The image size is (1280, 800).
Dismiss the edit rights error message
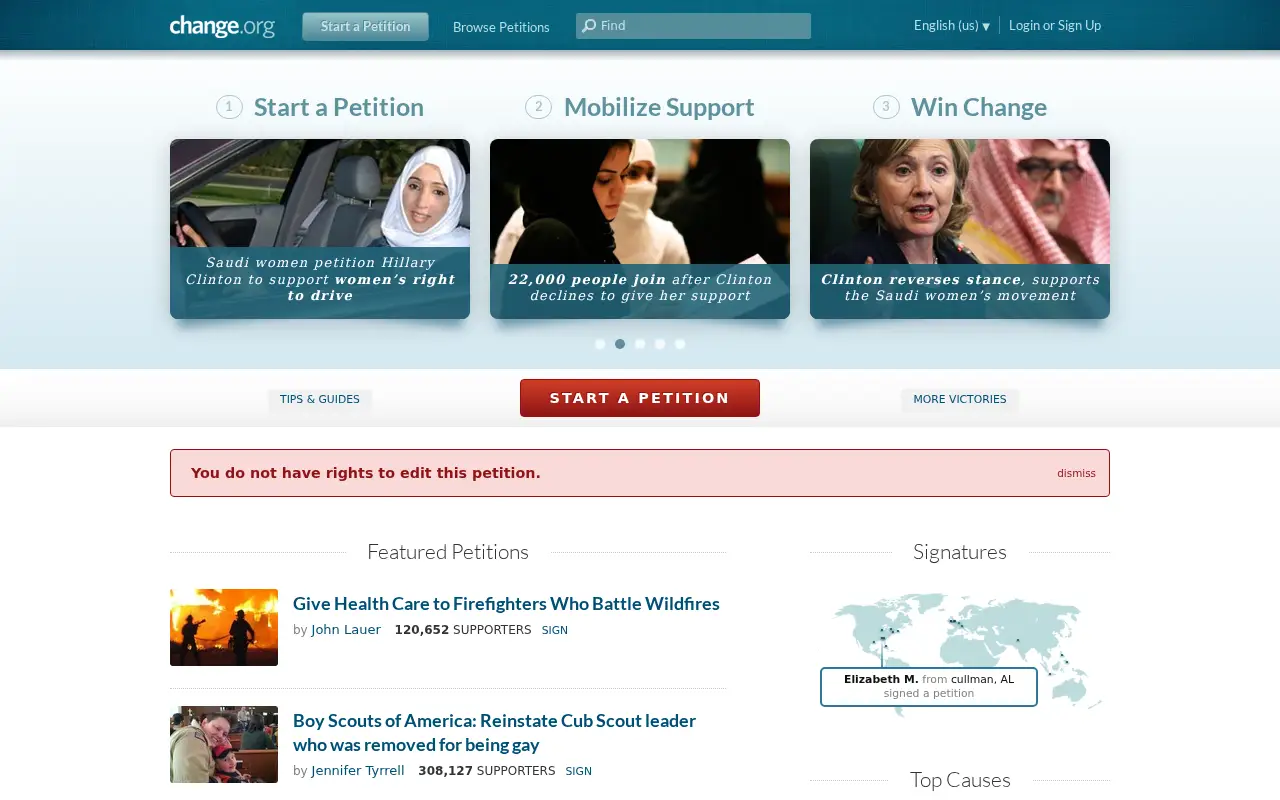coord(1076,474)
